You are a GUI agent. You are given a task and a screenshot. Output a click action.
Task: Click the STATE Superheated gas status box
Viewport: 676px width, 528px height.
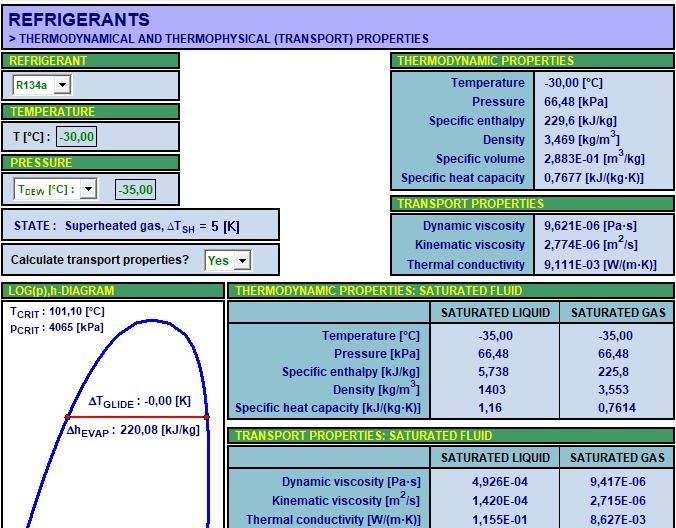(x=140, y=225)
